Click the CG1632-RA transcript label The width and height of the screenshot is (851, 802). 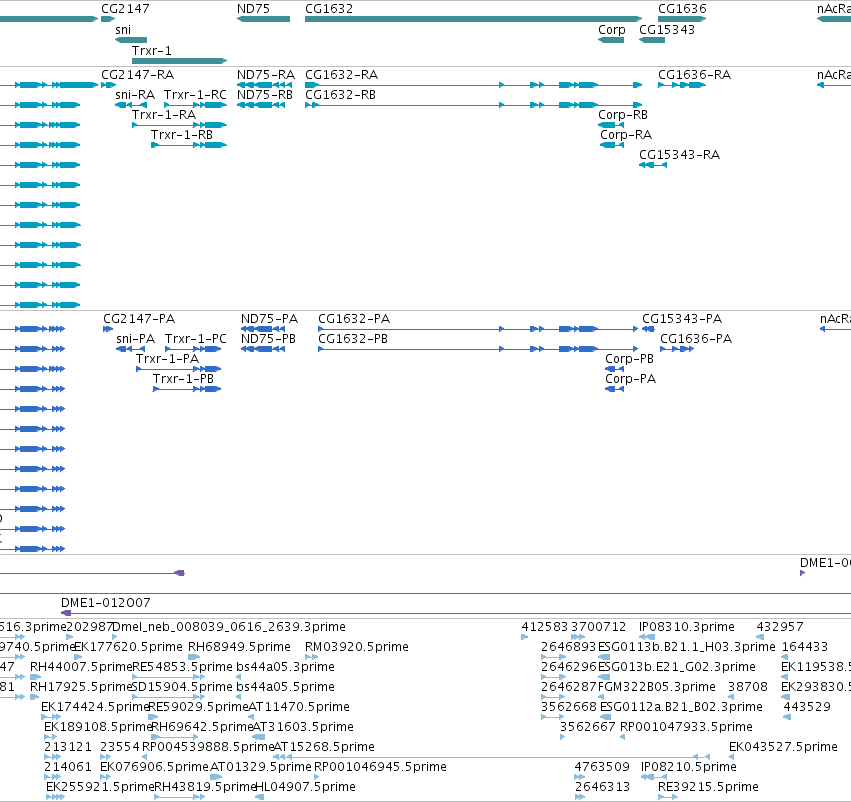pyautogui.click(x=341, y=75)
